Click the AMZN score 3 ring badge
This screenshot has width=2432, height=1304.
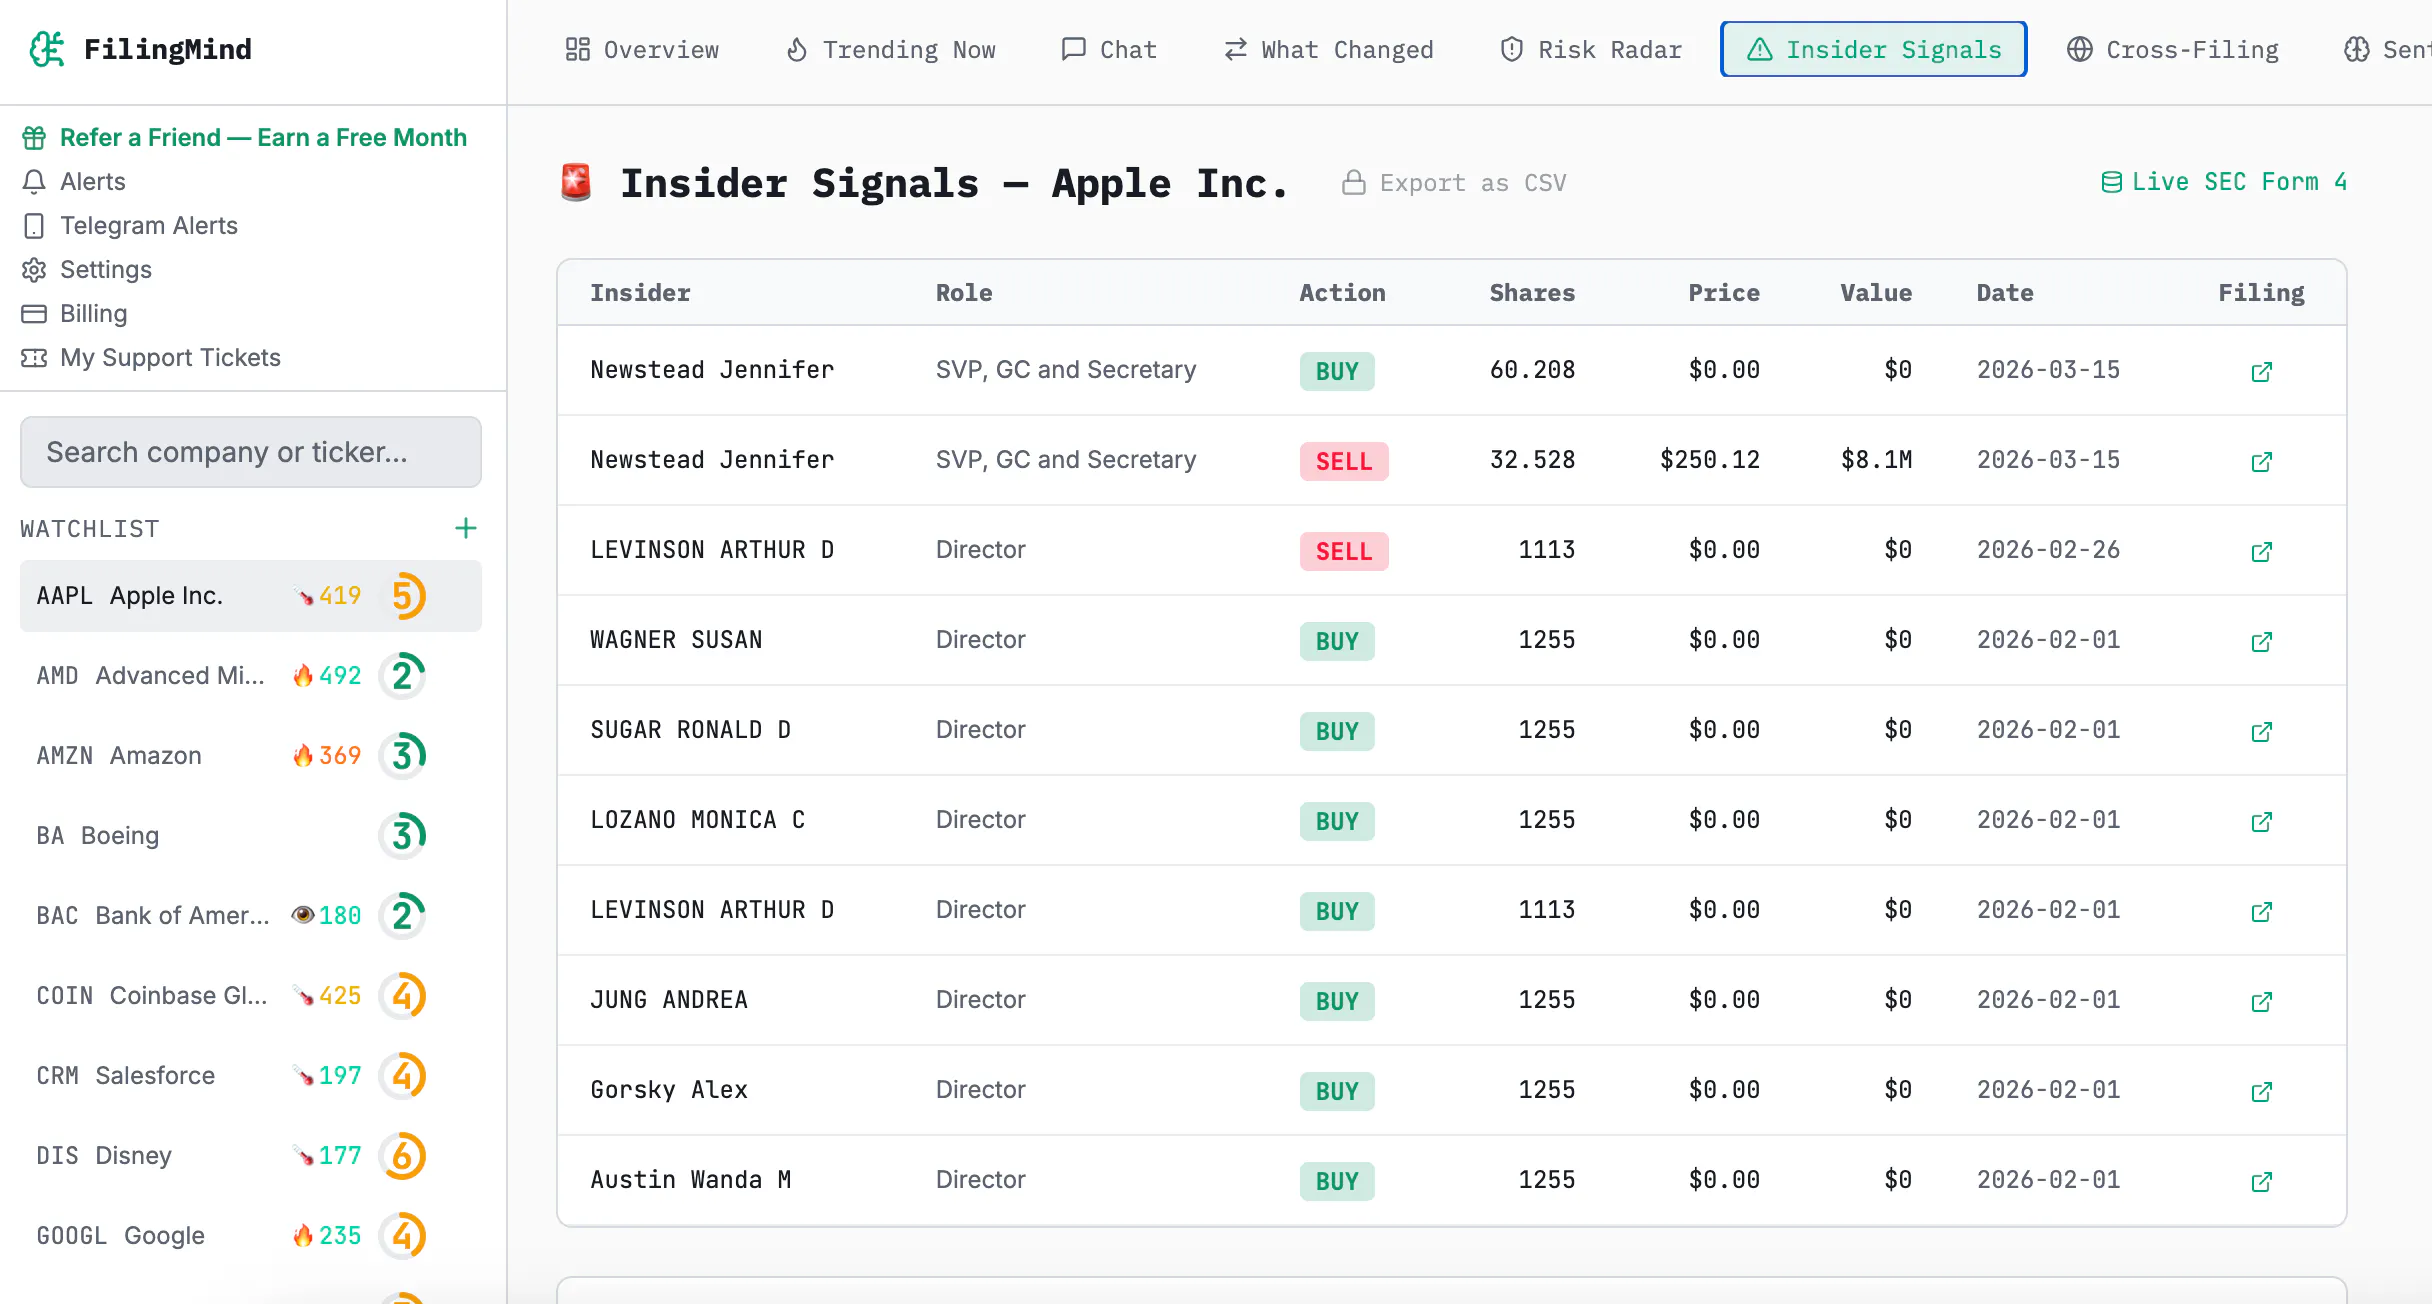point(403,756)
